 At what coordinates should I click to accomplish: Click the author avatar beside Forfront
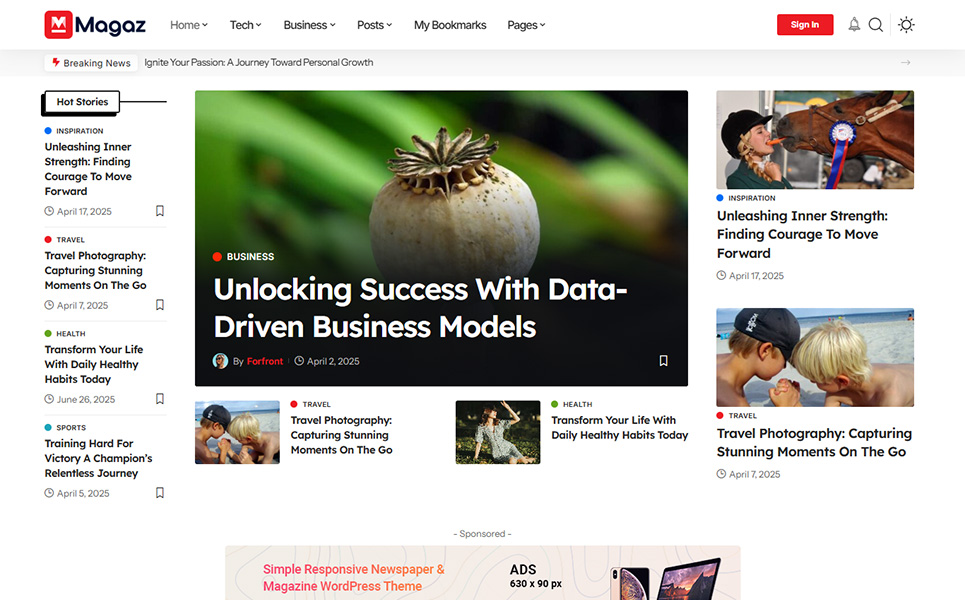[x=220, y=361]
